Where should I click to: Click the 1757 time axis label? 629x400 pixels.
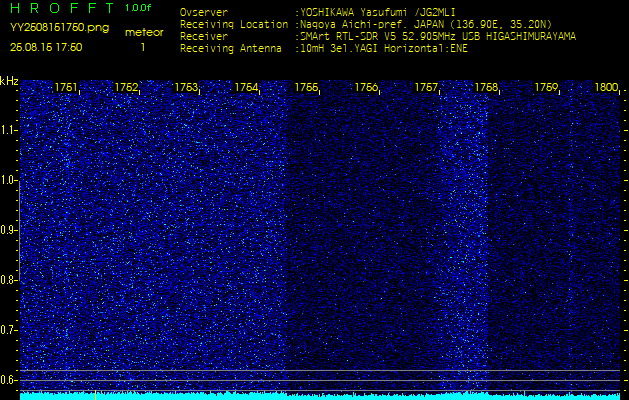point(426,87)
